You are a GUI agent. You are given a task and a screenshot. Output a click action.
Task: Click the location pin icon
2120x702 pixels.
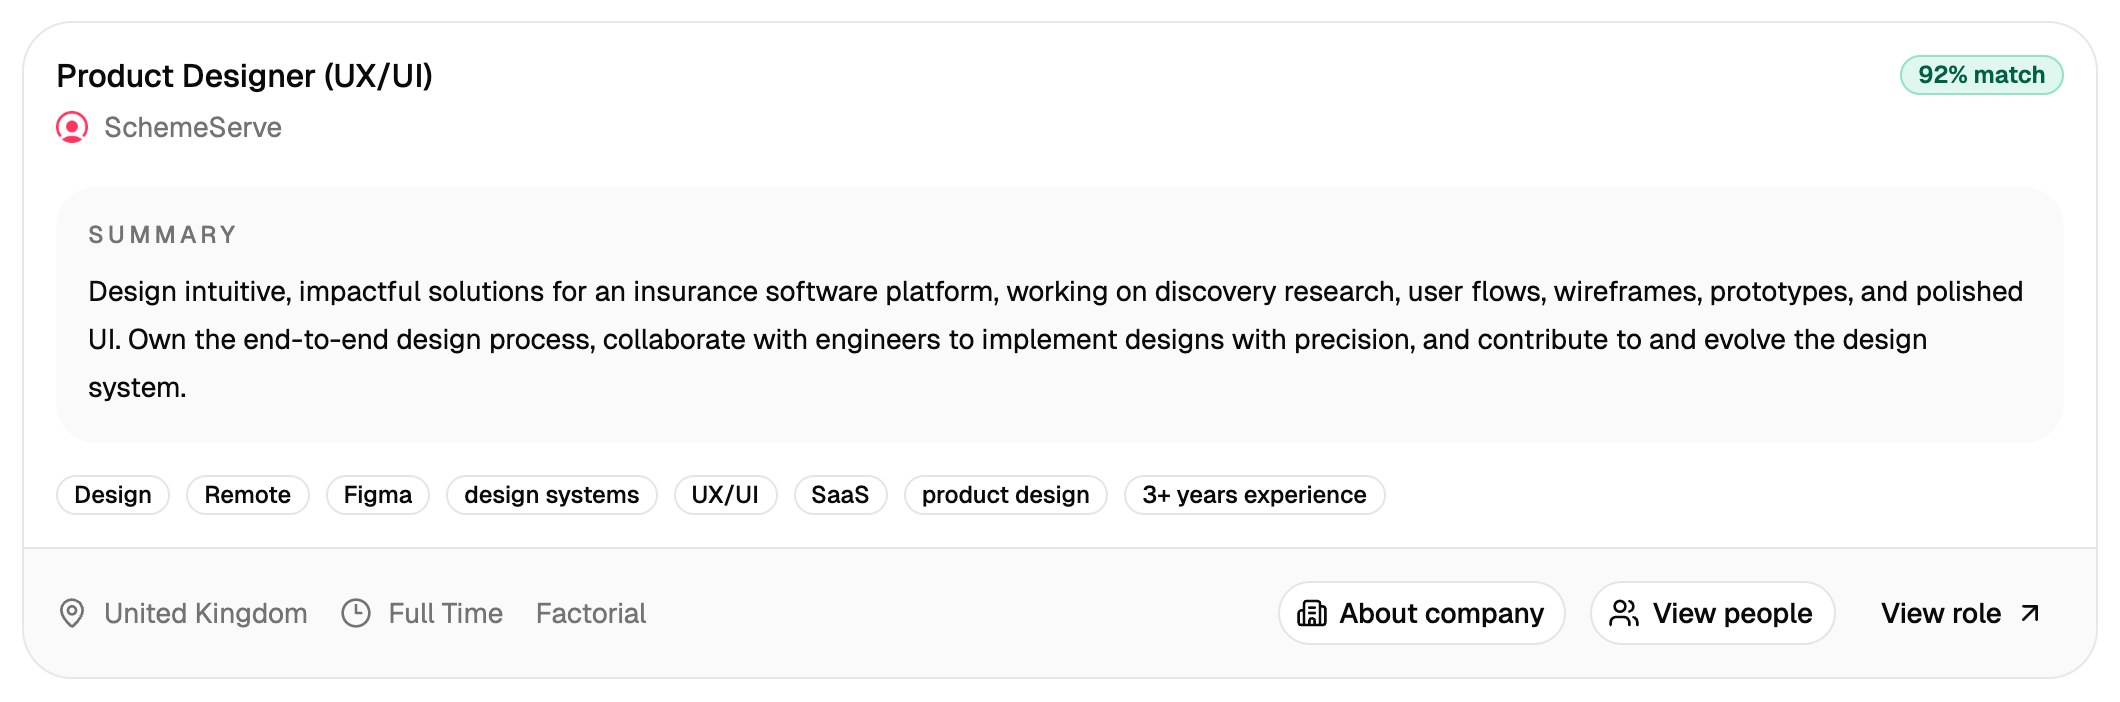click(72, 613)
